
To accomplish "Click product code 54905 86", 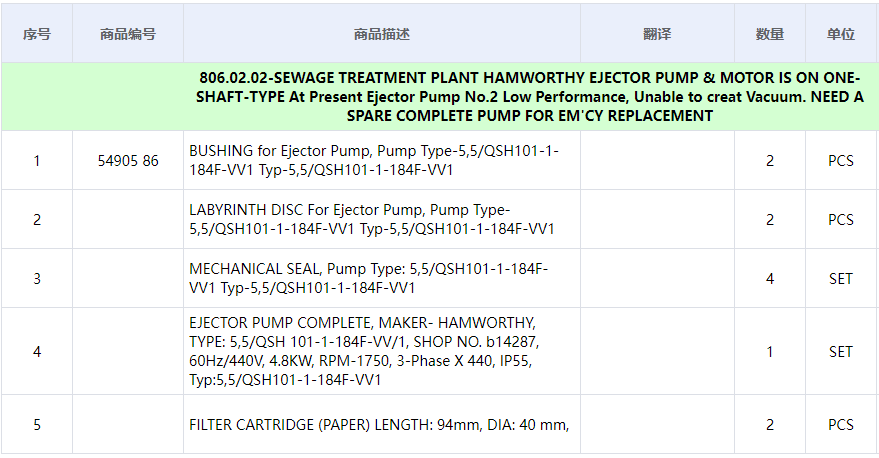I will pyautogui.click(x=128, y=161).
